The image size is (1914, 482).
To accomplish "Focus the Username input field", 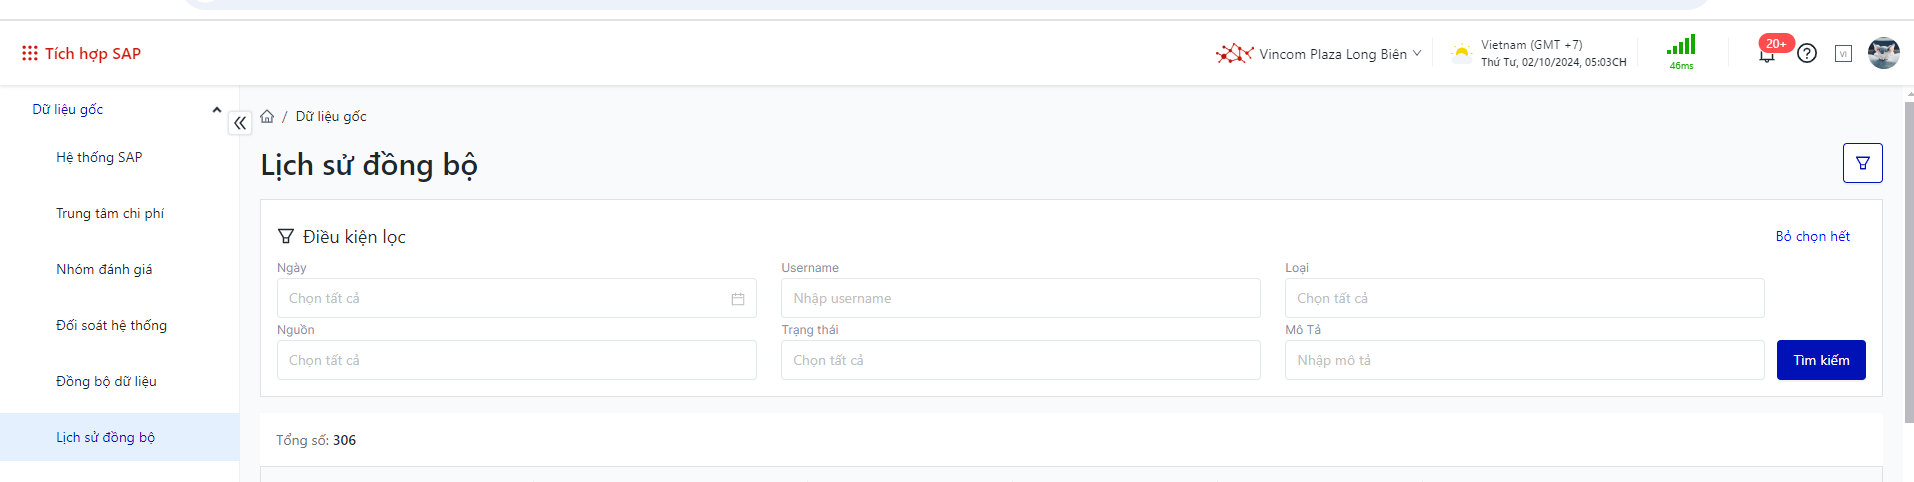I will click(x=1019, y=298).
